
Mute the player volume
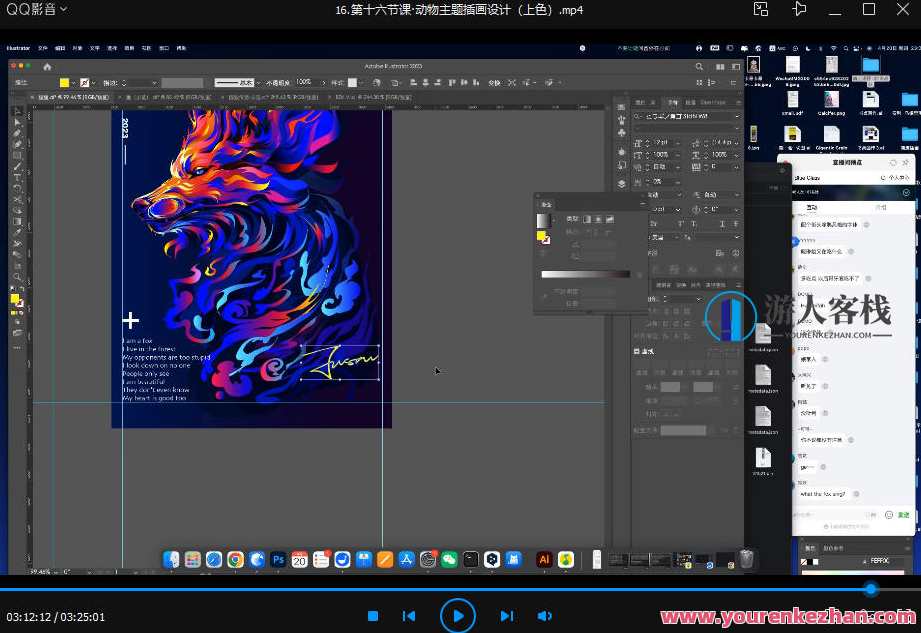[544, 616]
